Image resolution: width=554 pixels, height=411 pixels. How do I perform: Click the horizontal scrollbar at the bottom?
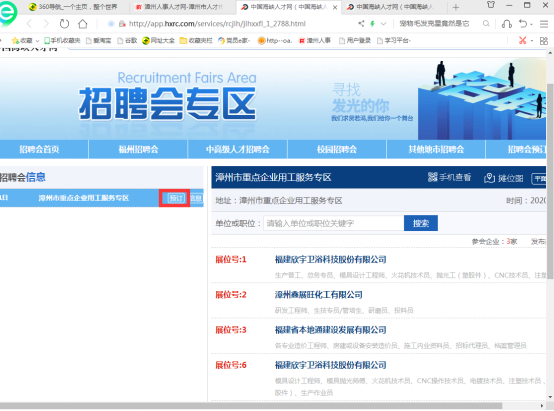251,406
